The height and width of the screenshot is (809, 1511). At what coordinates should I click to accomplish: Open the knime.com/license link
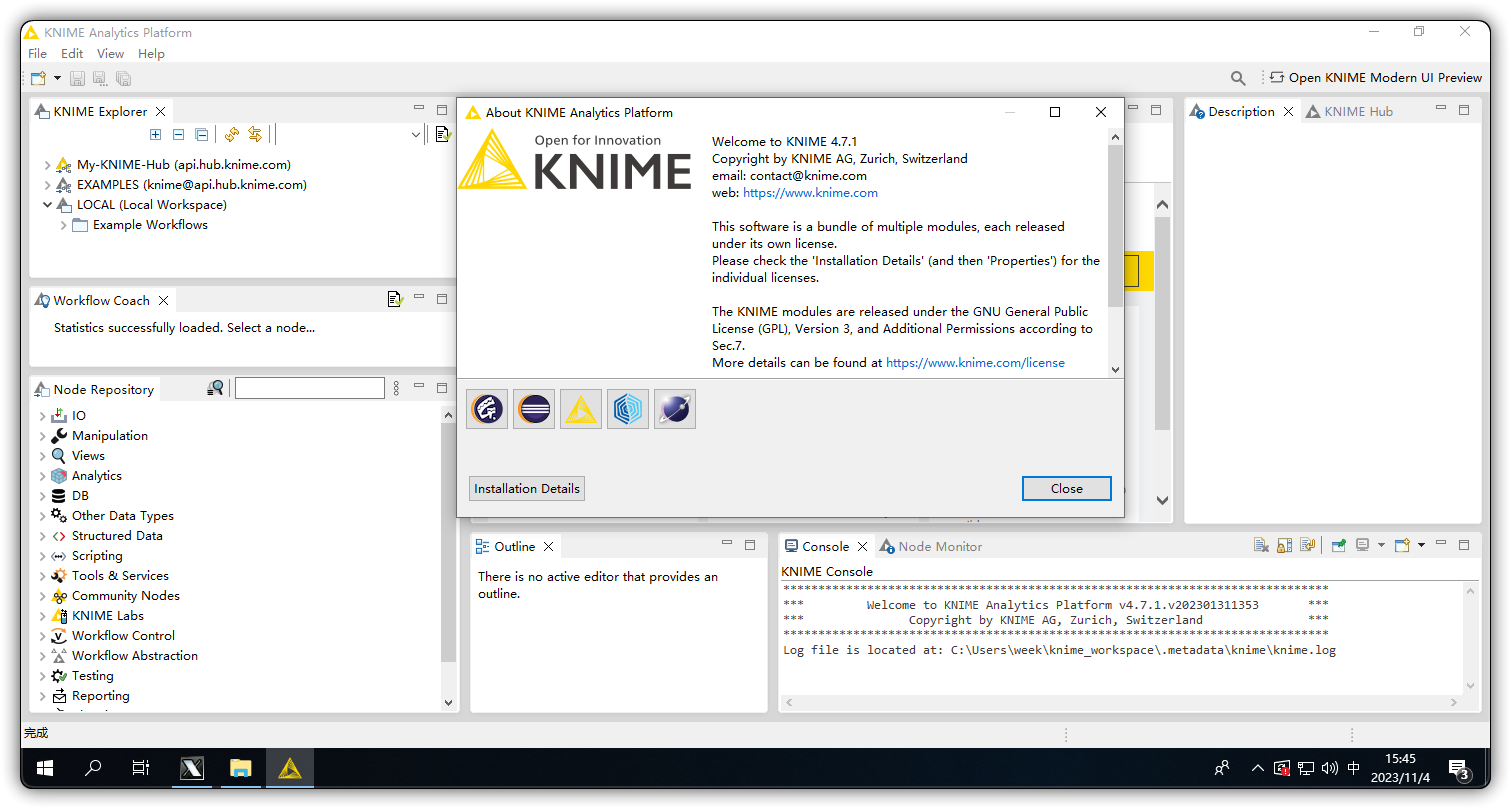(975, 363)
